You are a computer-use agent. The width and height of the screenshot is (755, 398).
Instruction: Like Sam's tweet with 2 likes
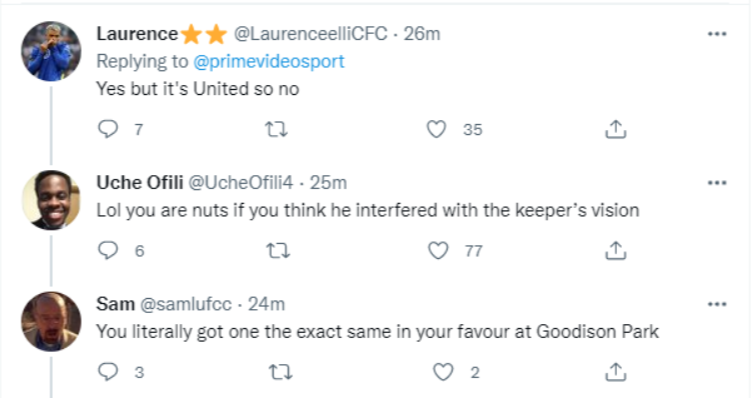coord(443,372)
